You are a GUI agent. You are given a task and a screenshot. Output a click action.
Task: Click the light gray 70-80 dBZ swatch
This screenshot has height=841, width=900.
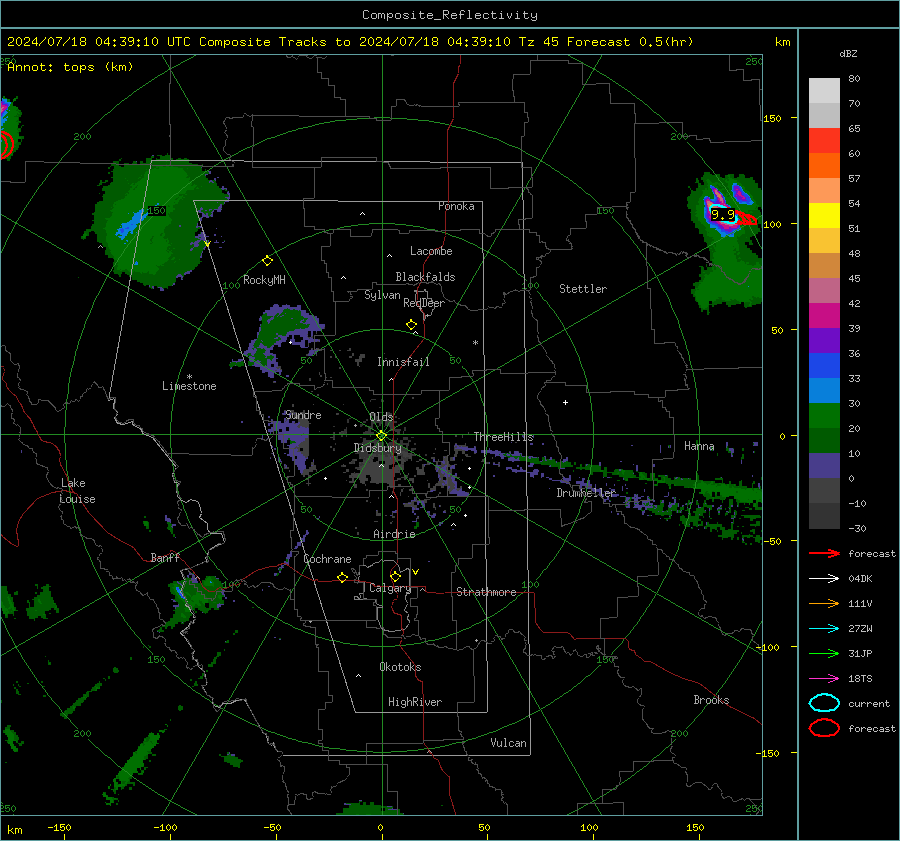(824, 91)
